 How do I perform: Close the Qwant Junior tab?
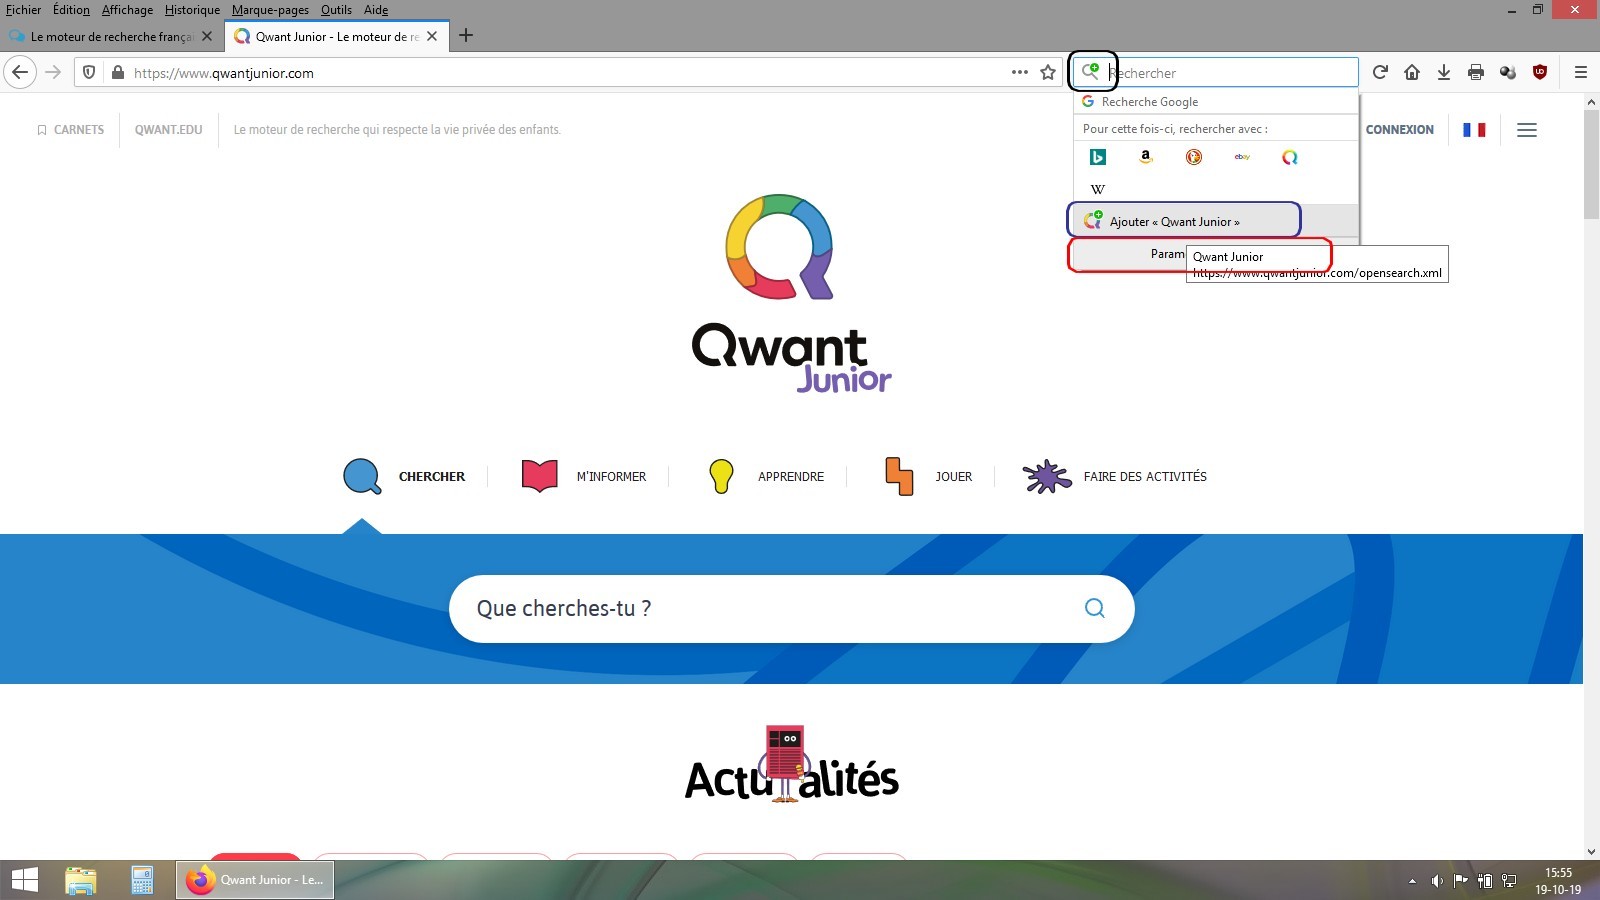point(432,36)
